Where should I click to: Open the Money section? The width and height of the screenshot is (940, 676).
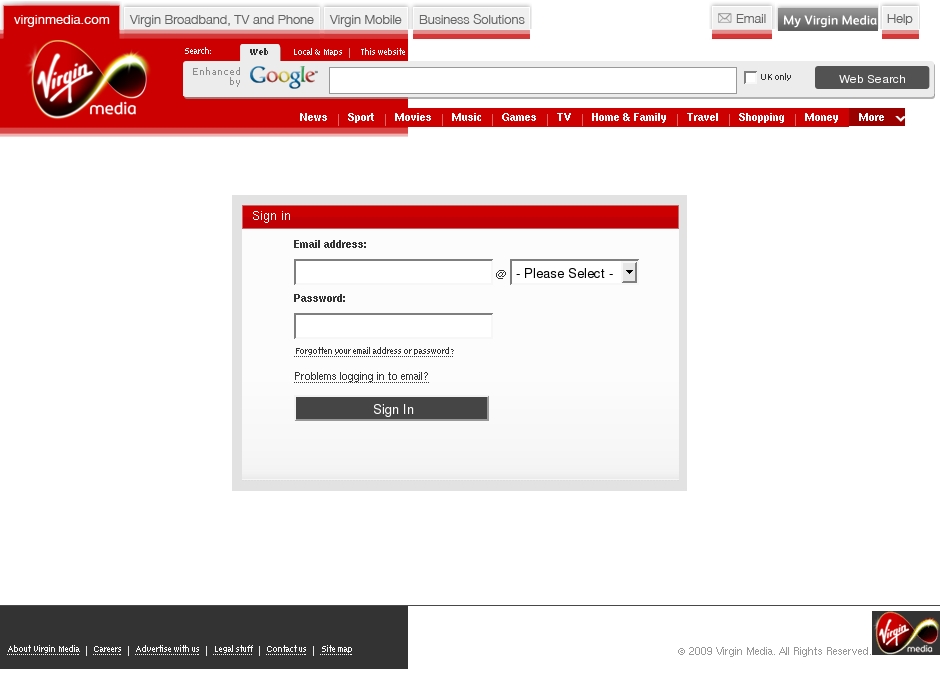(x=821, y=117)
